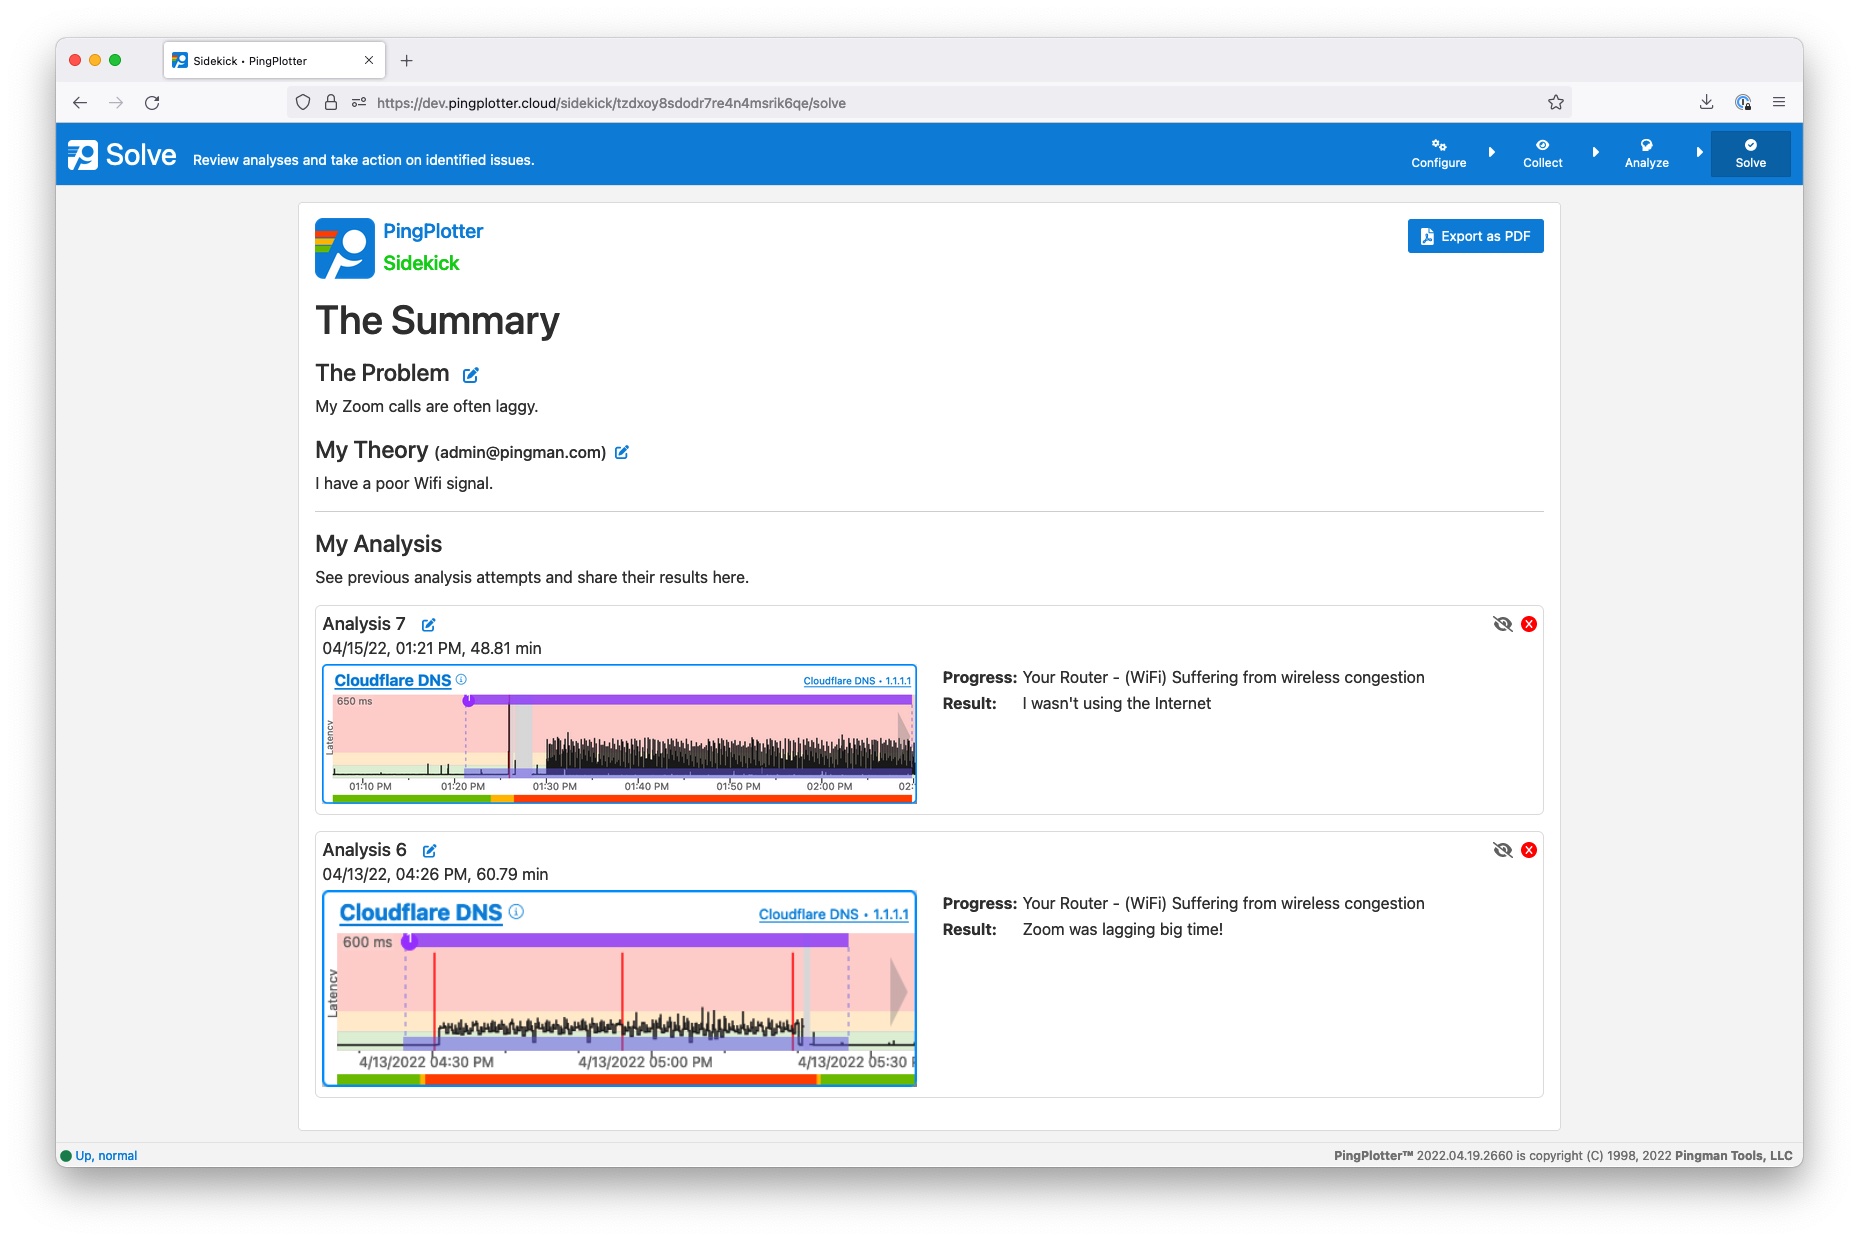This screenshot has width=1859, height=1241.
Task: Open Cloudflare DNS title in Analysis 6
Action: 421,912
